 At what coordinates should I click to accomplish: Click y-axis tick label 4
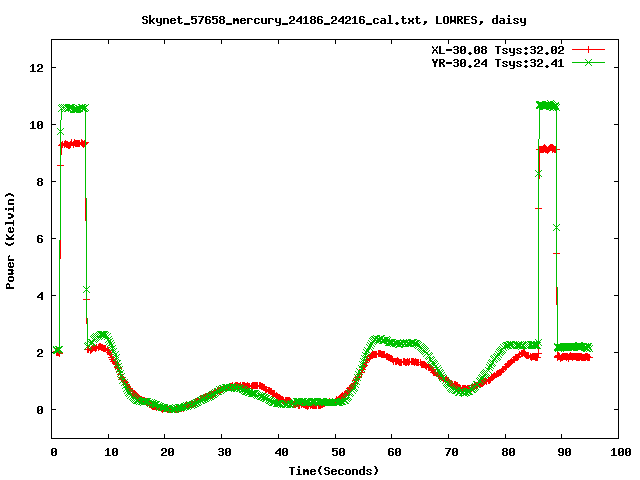click(x=40, y=296)
